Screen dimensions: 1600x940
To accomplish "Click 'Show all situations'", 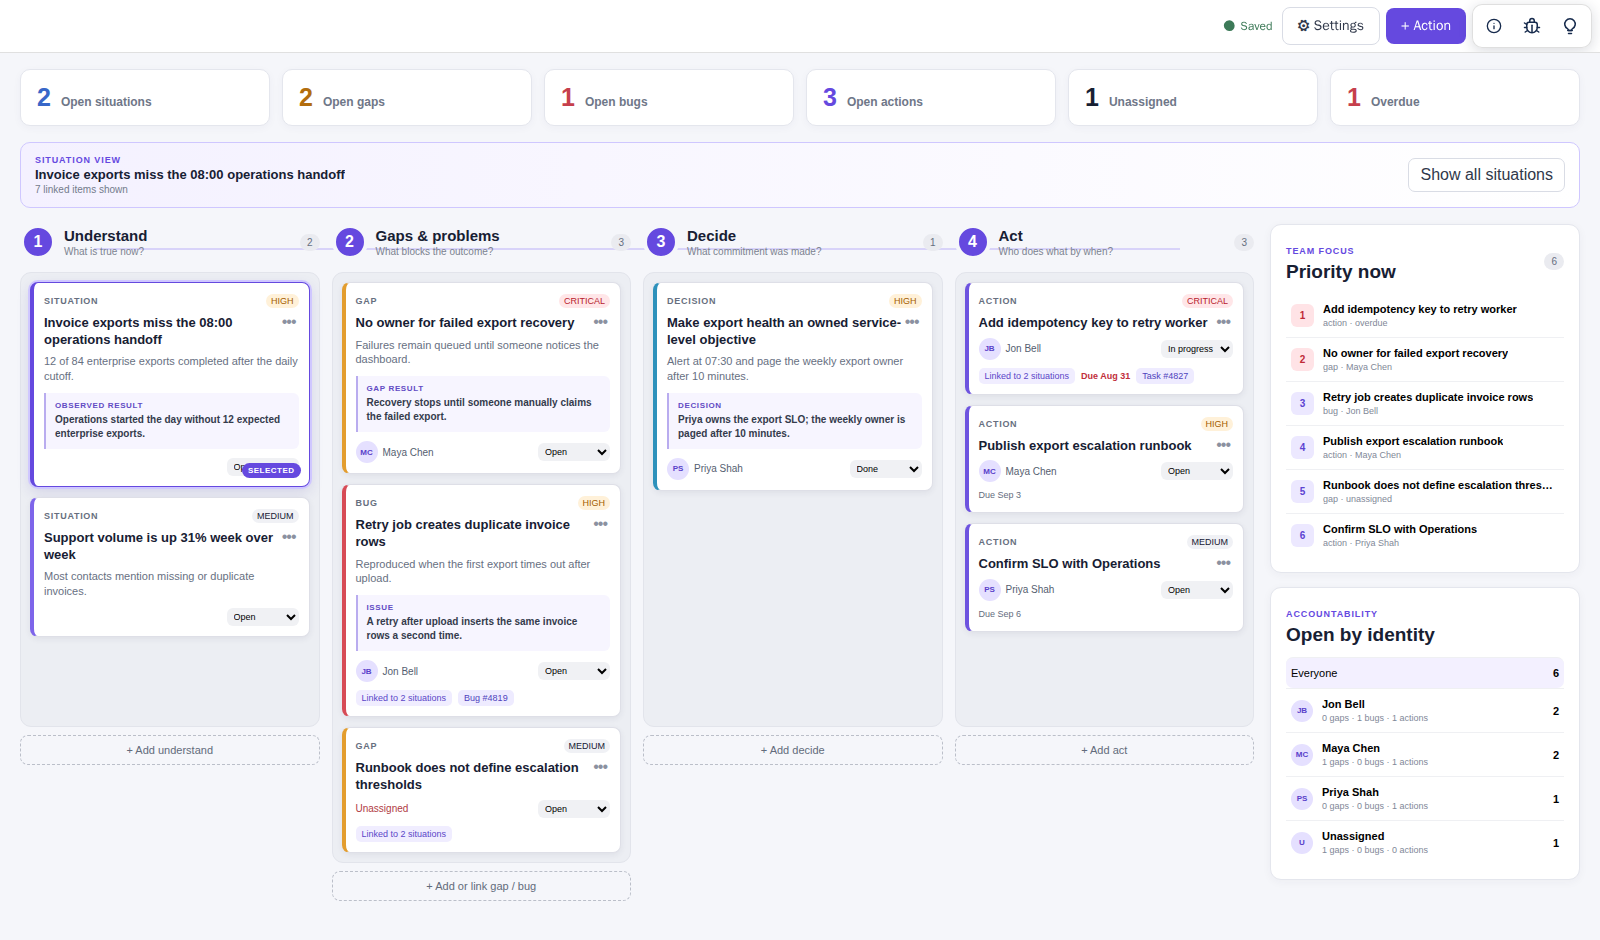I will click(x=1486, y=175).
